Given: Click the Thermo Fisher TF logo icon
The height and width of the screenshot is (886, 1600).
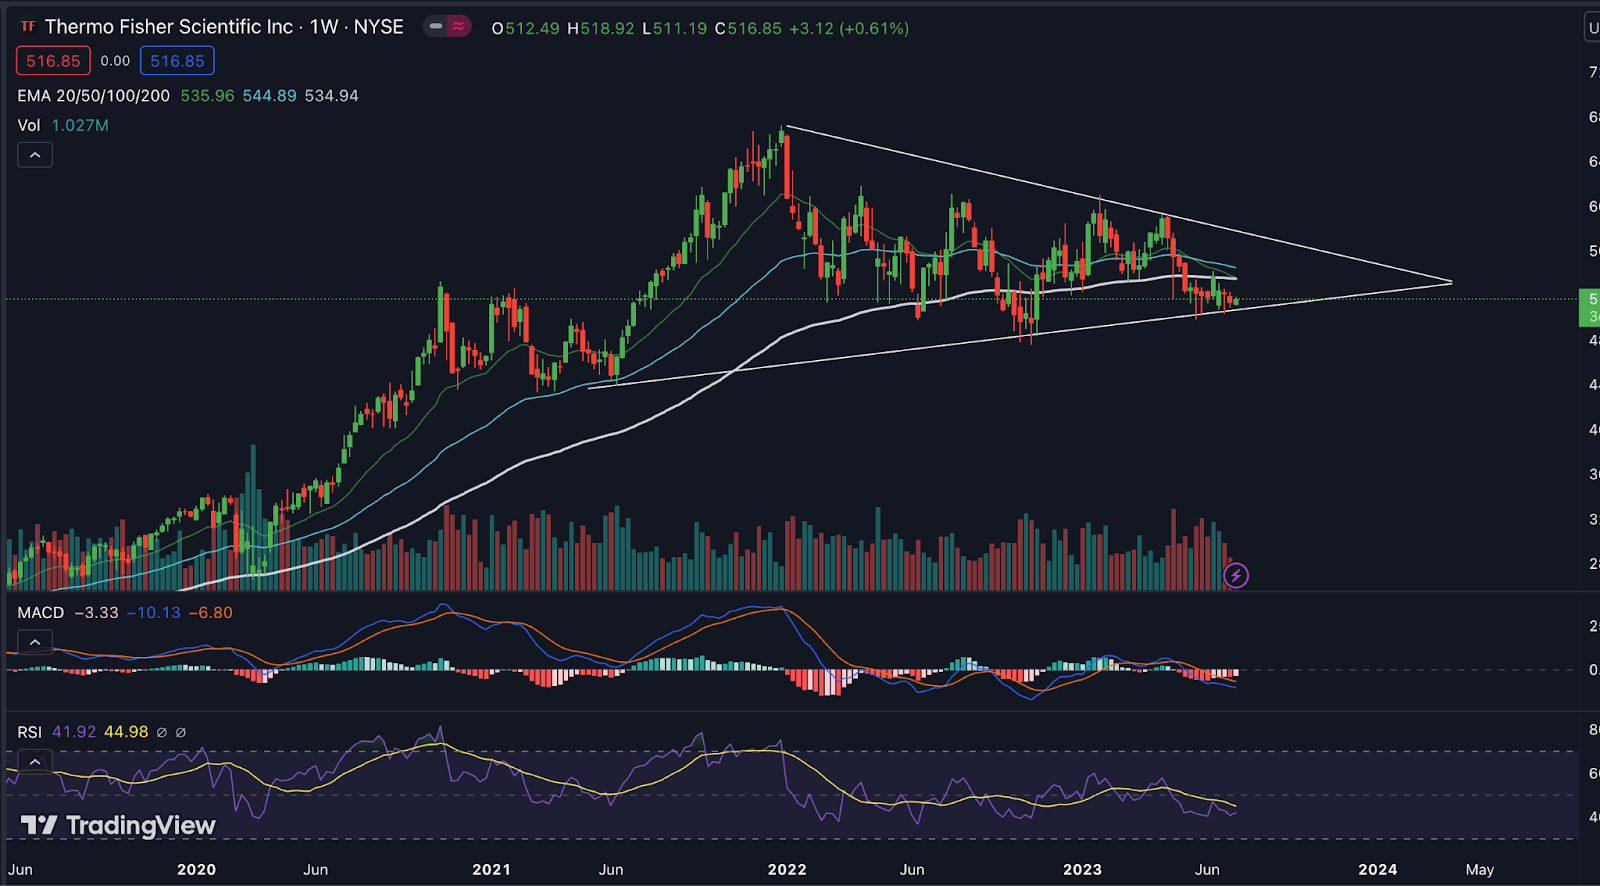Looking at the screenshot, I should (x=28, y=27).
